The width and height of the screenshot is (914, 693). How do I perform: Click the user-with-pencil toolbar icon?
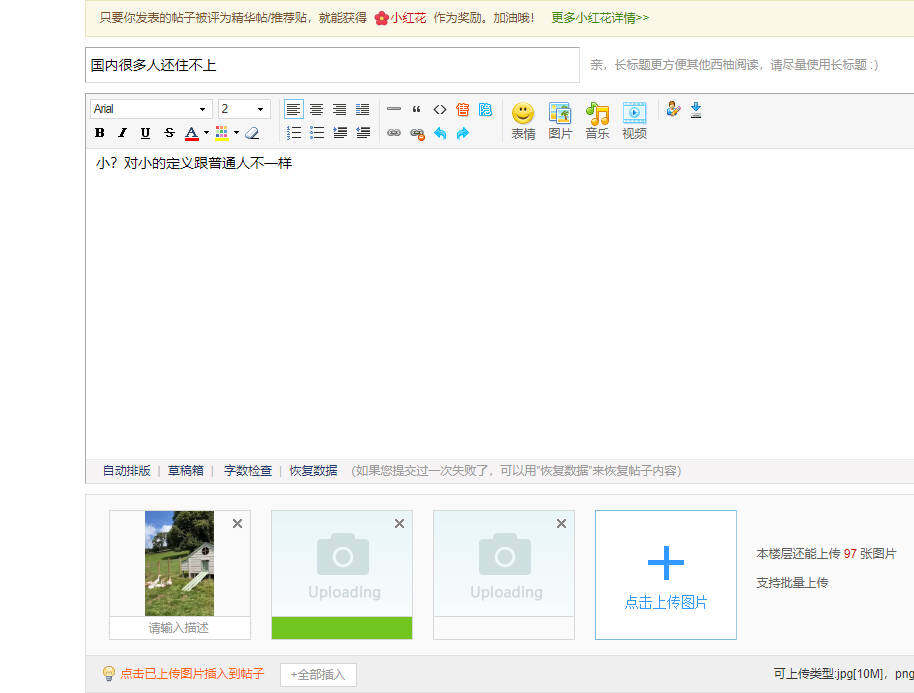[673, 109]
